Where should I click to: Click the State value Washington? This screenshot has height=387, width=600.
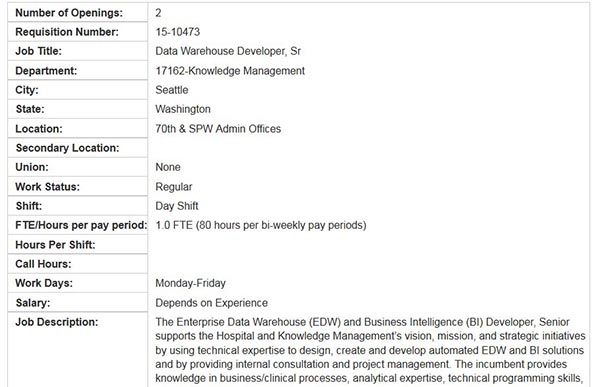point(183,109)
